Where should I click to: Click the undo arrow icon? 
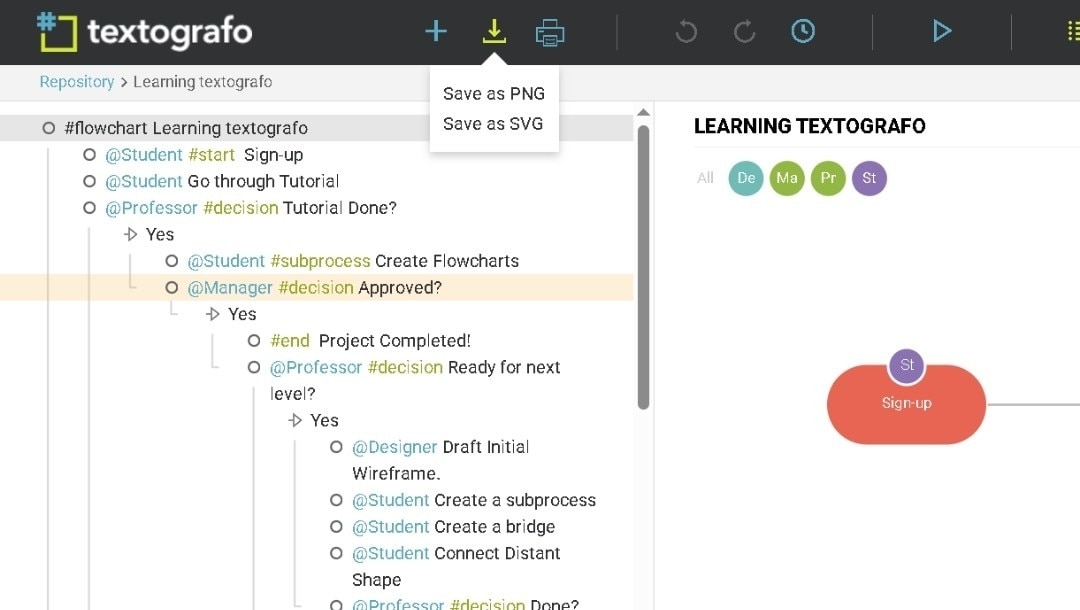685,31
